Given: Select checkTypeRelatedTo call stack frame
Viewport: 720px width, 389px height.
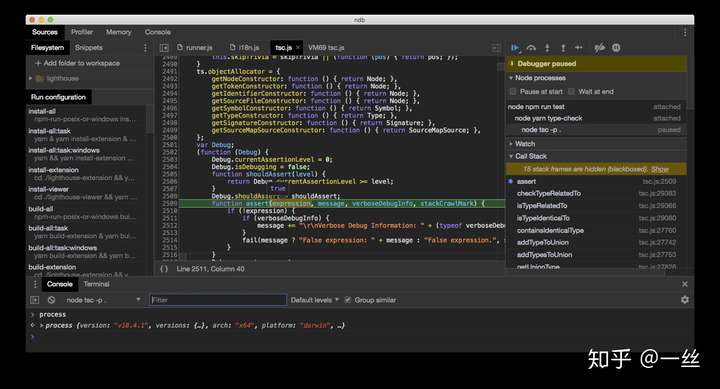Looking at the screenshot, I should click(x=596, y=193).
